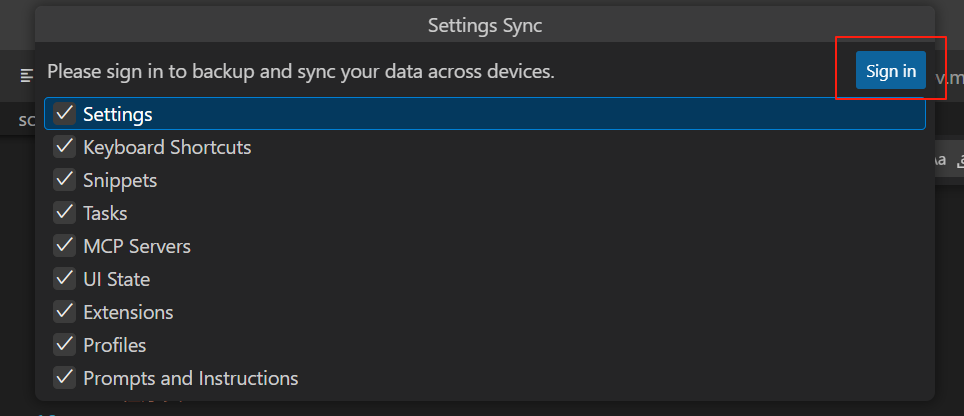Image resolution: width=964 pixels, height=416 pixels.
Task: Highlight the 'Extensions' label text
Action: 128,312
